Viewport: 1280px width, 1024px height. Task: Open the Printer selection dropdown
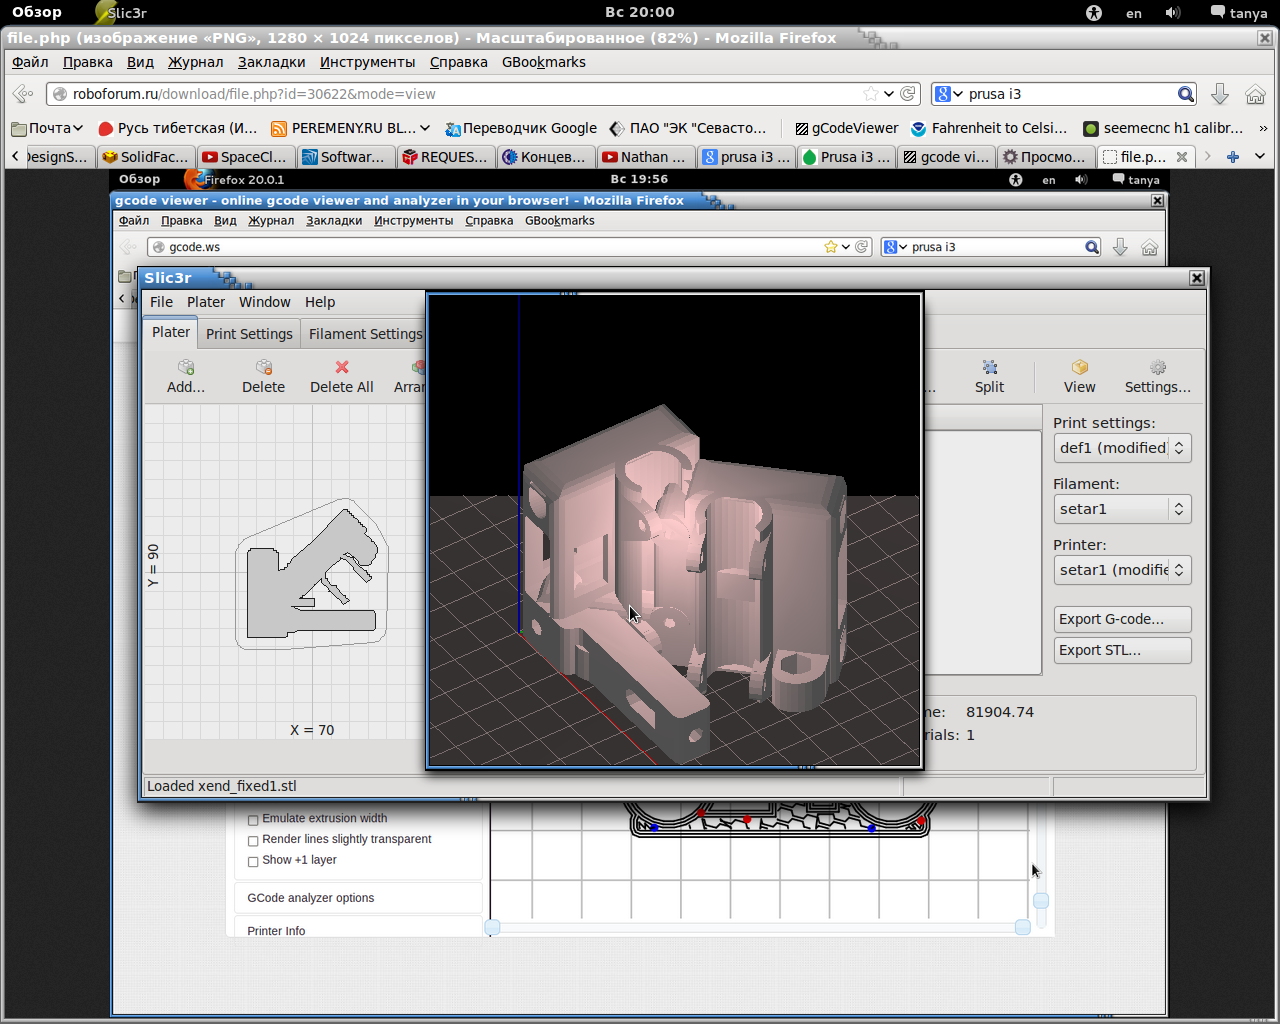point(1121,570)
